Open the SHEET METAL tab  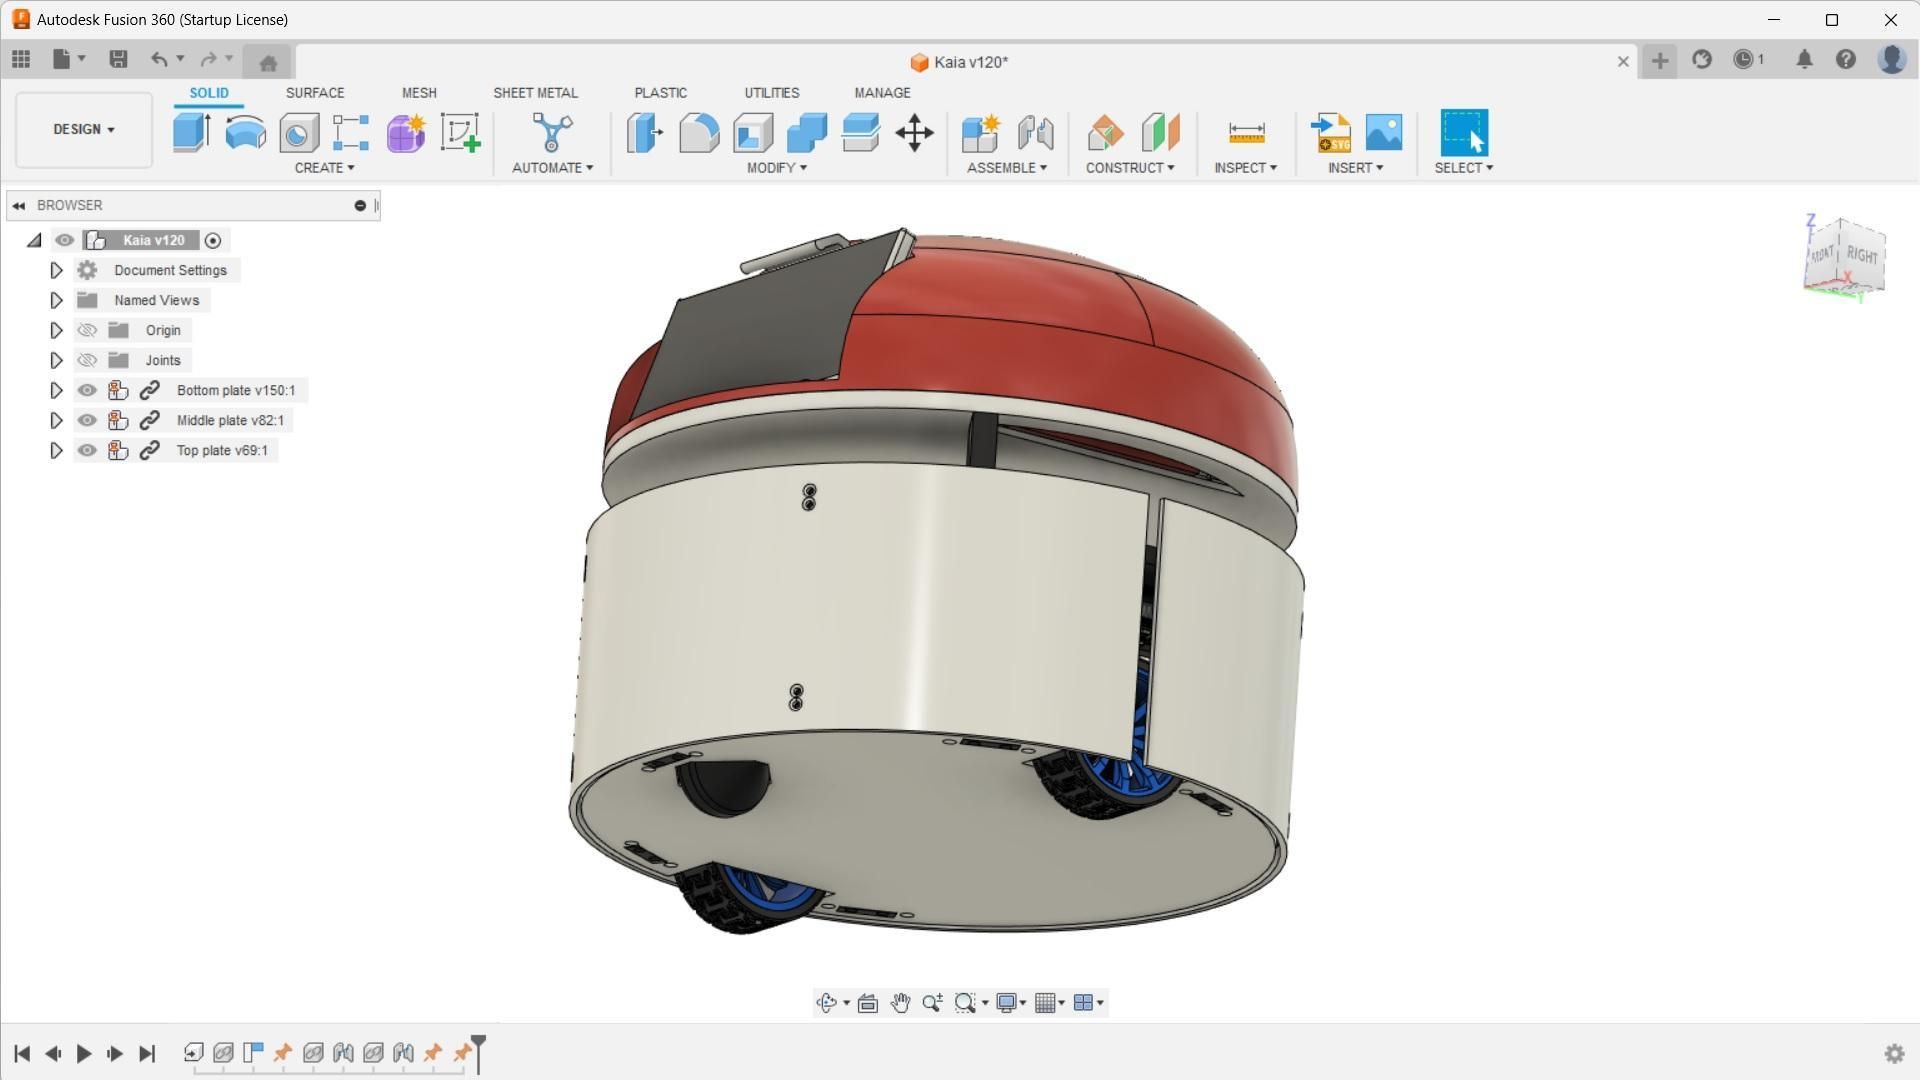tap(535, 92)
